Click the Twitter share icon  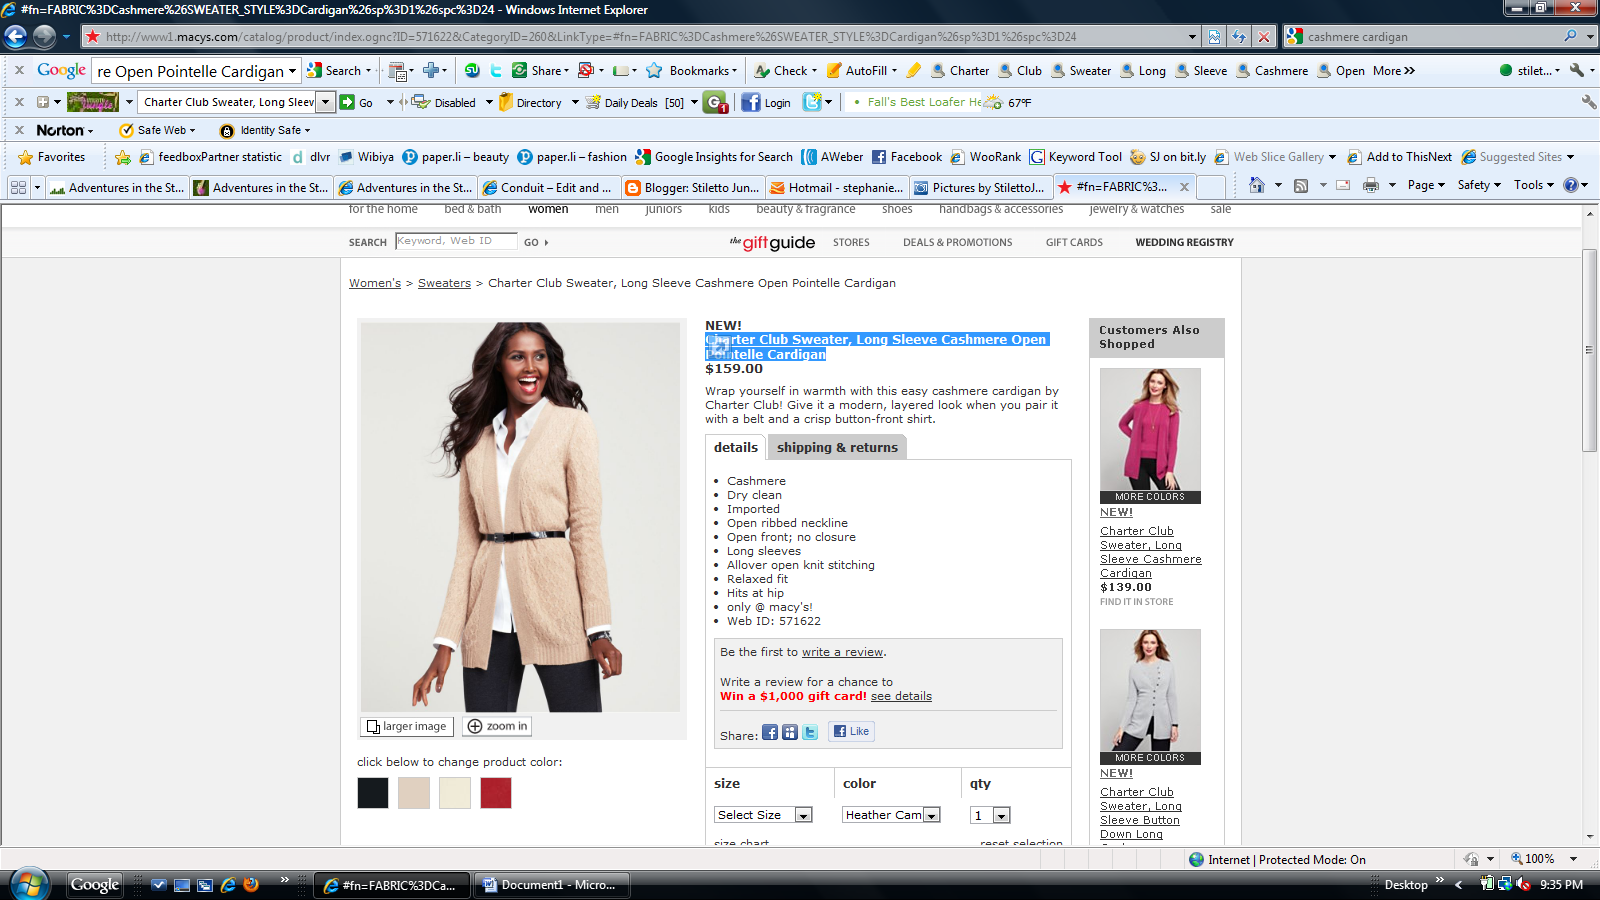point(810,732)
